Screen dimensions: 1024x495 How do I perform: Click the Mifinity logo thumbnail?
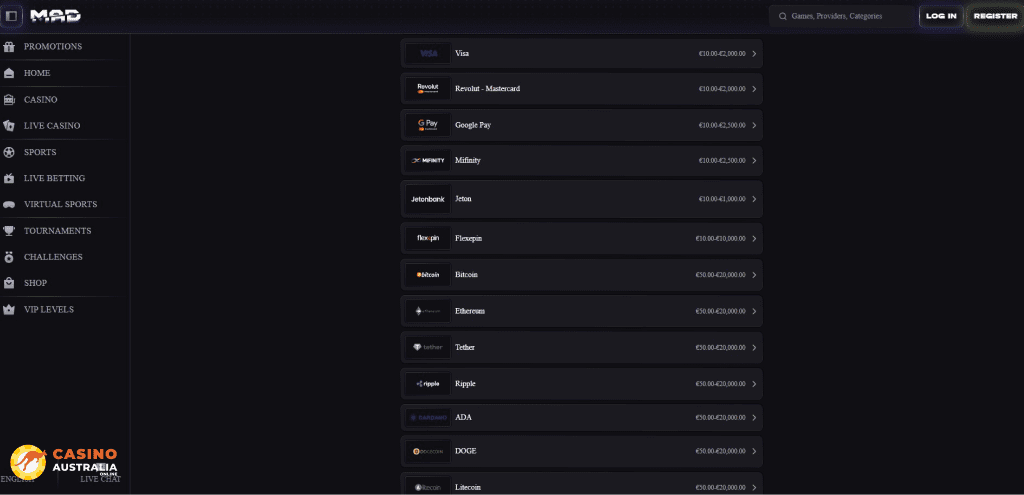[428, 161]
